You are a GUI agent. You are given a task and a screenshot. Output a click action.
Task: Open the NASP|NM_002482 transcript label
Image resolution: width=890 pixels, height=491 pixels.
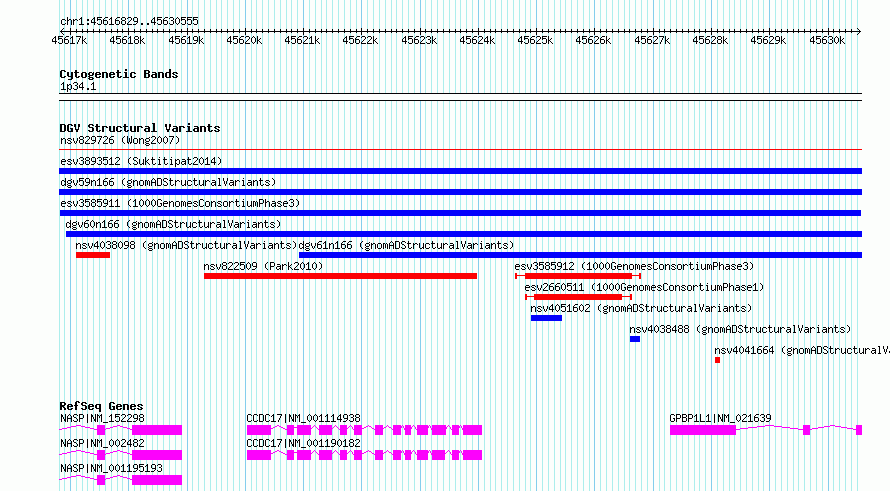(x=102, y=443)
